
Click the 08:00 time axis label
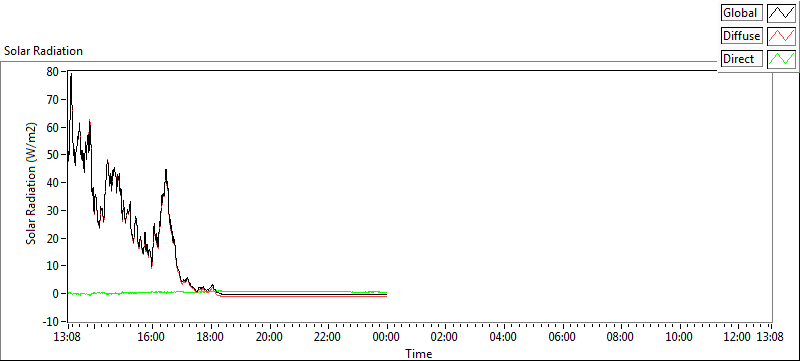point(621,337)
